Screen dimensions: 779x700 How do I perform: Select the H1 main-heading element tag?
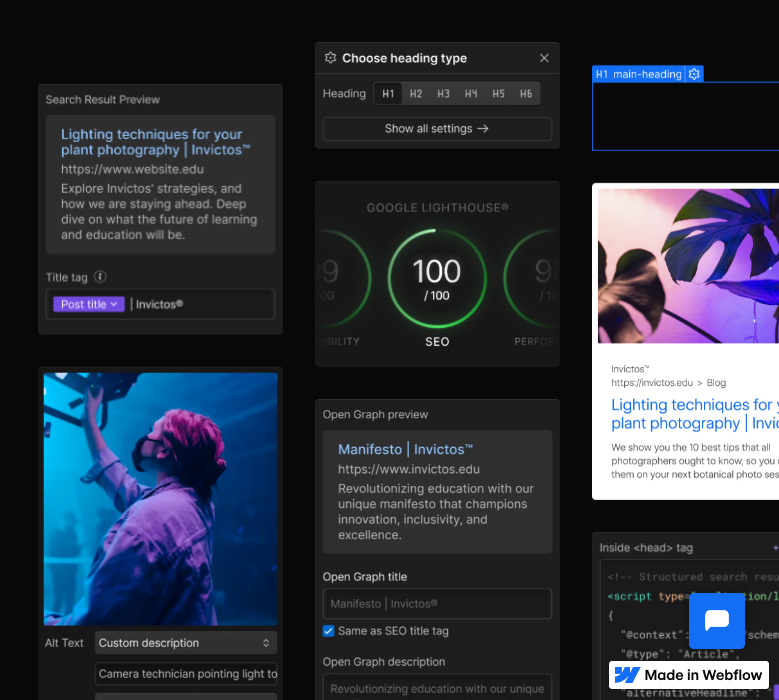click(x=638, y=74)
